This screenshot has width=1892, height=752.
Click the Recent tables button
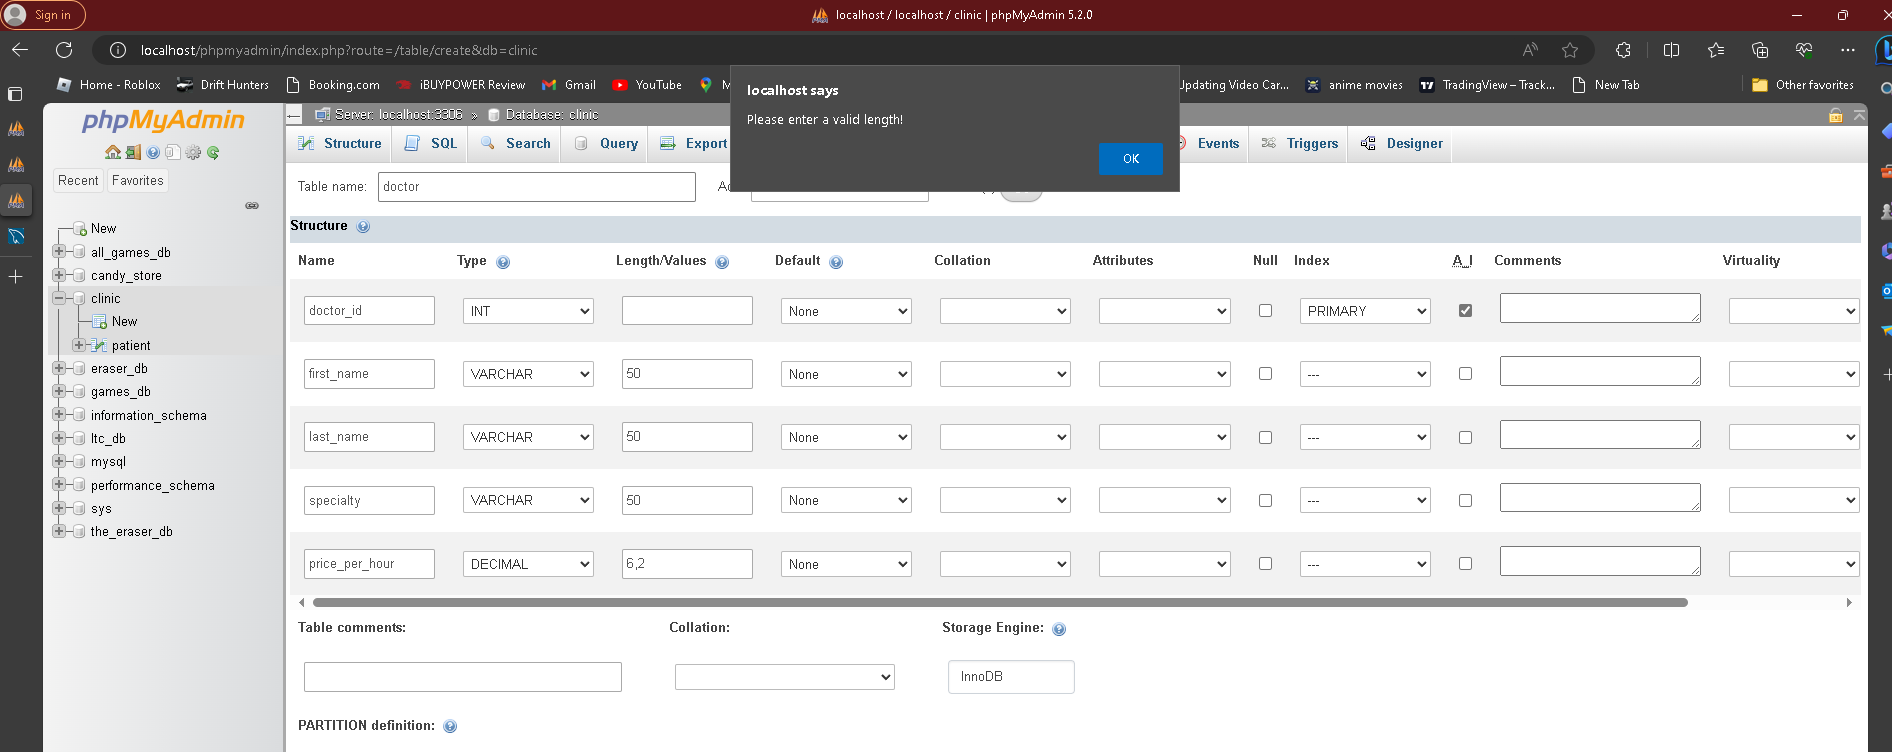pyautogui.click(x=78, y=181)
